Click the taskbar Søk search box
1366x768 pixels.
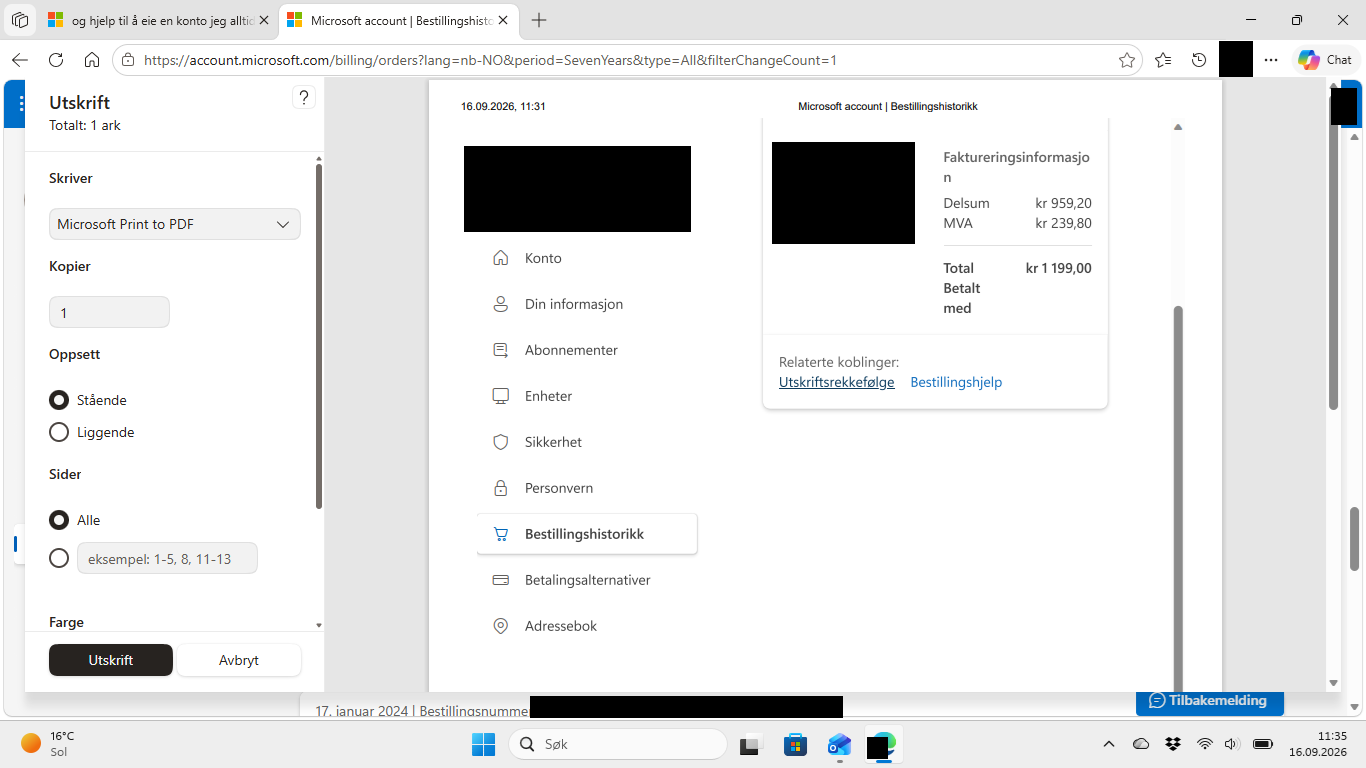(x=617, y=744)
